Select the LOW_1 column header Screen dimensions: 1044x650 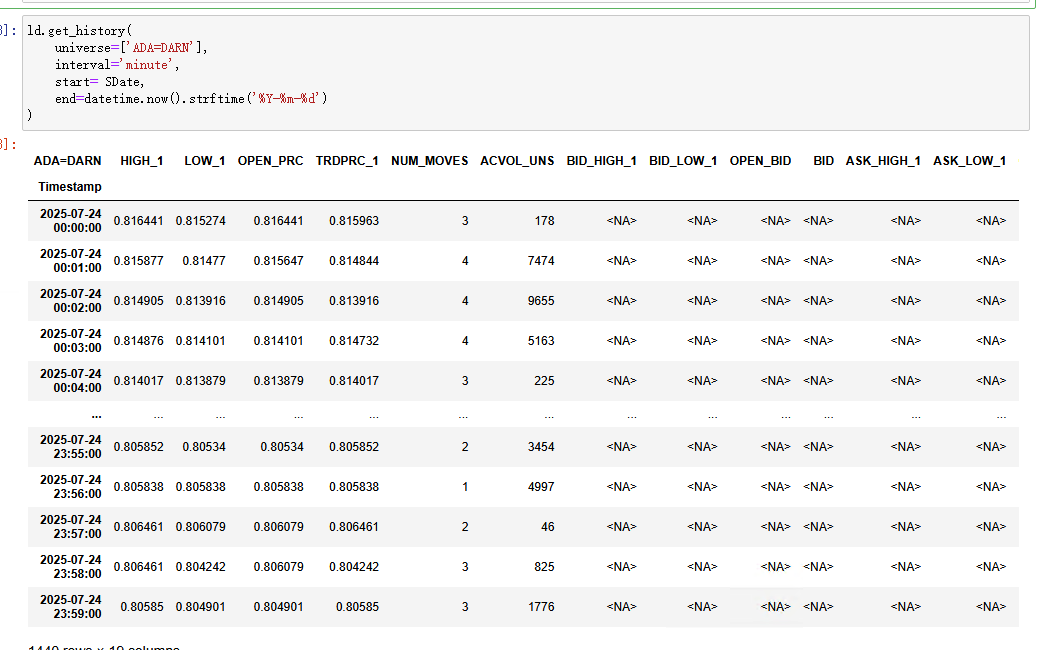pyautogui.click(x=205, y=161)
